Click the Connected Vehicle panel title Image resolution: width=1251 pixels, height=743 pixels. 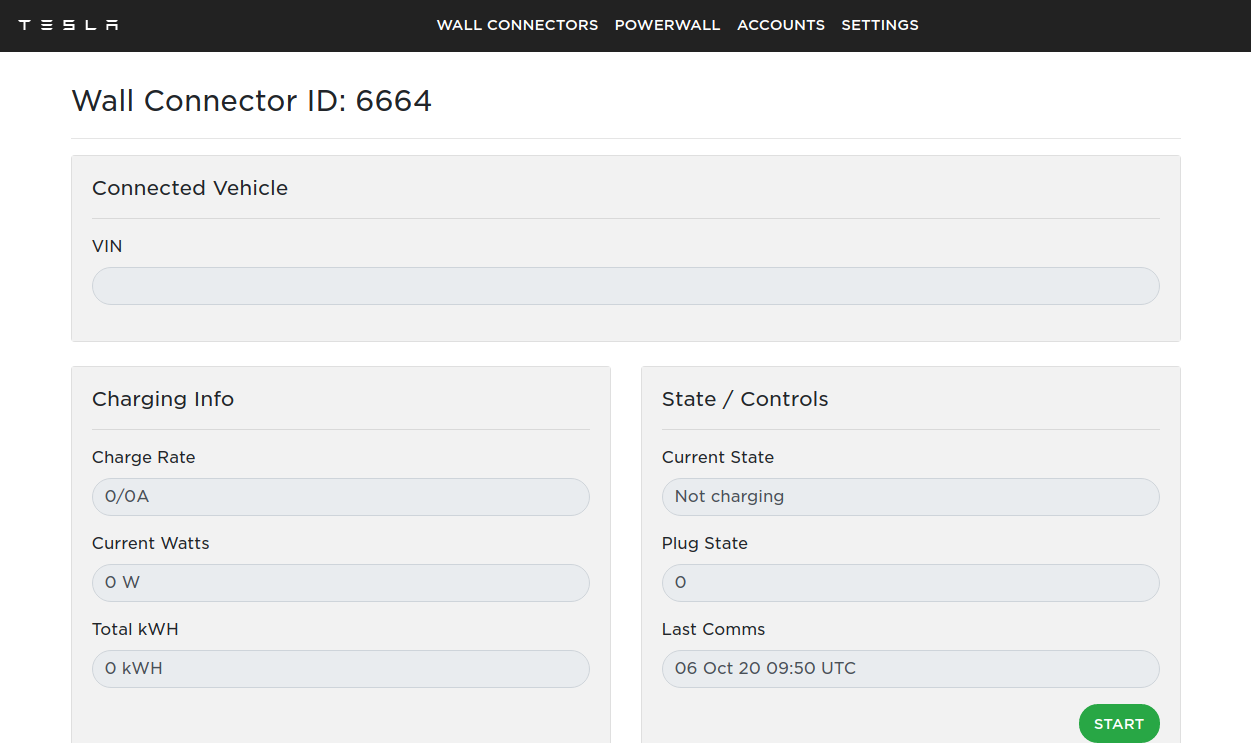190,188
